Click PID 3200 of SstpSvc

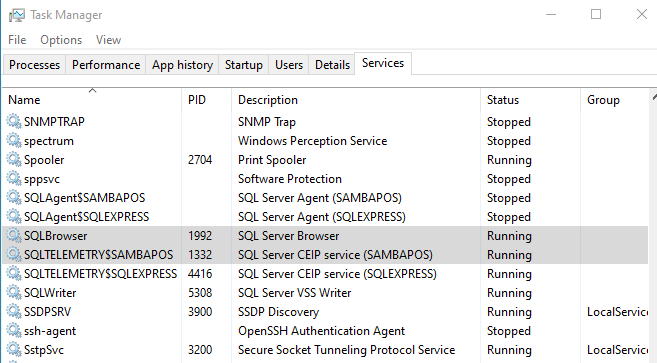tap(200, 350)
